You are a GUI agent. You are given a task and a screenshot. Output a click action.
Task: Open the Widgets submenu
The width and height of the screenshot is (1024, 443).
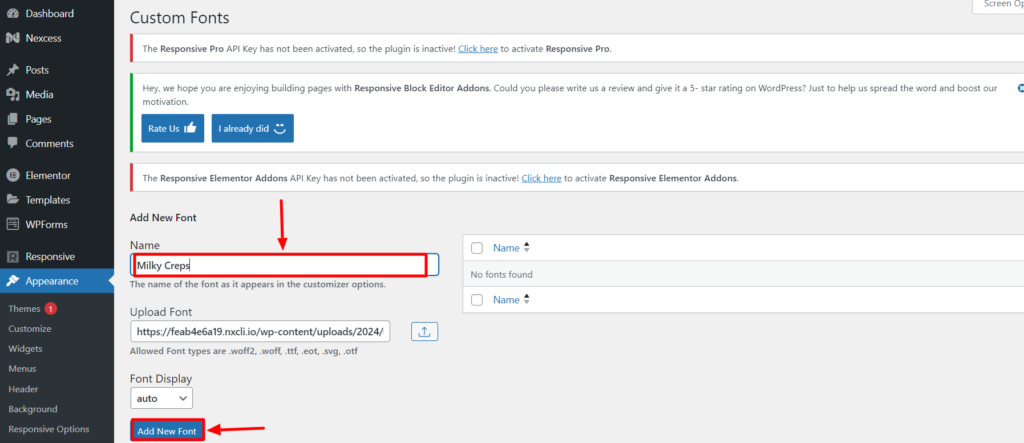coord(25,348)
